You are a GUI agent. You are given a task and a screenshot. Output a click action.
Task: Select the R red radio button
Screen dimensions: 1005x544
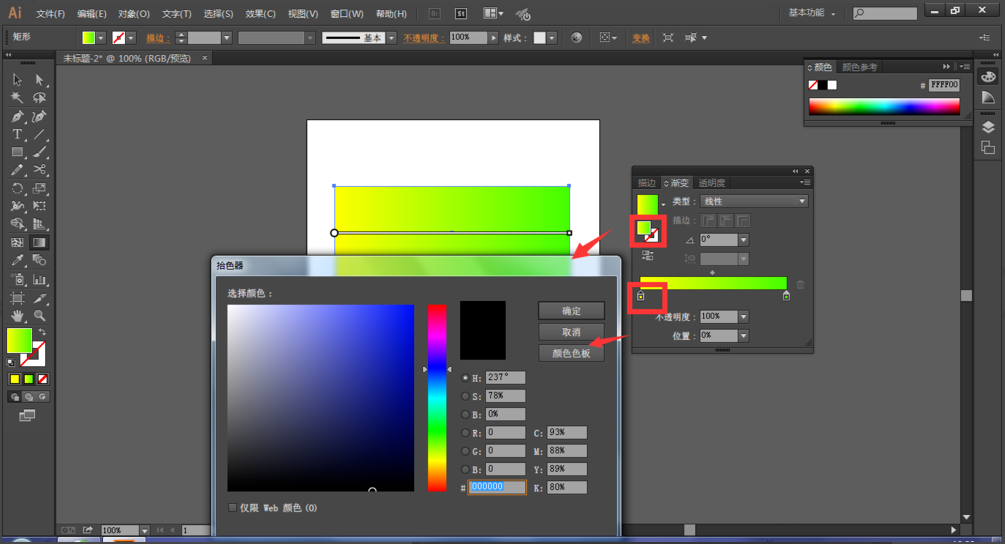(465, 433)
